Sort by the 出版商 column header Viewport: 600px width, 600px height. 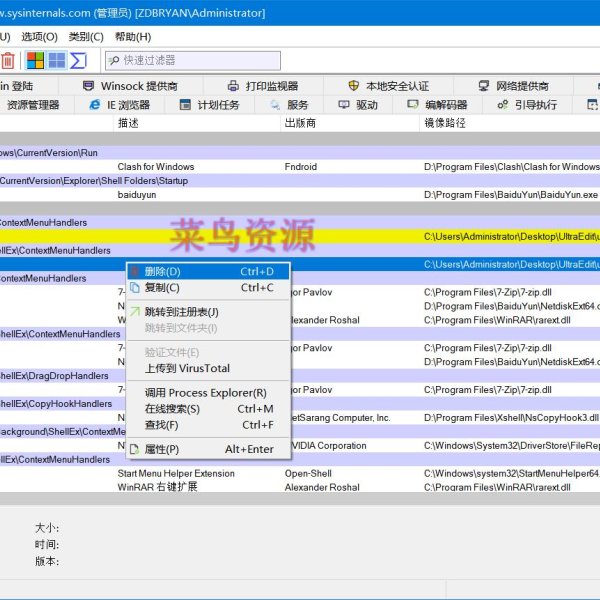coord(350,123)
